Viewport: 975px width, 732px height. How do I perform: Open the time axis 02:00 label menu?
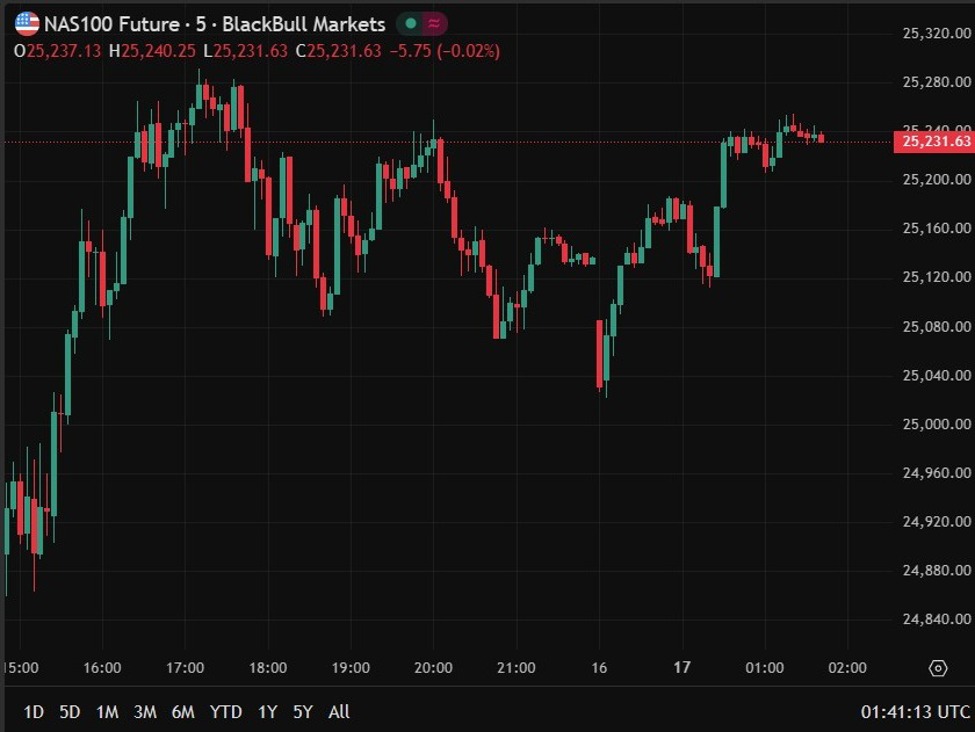coord(848,667)
